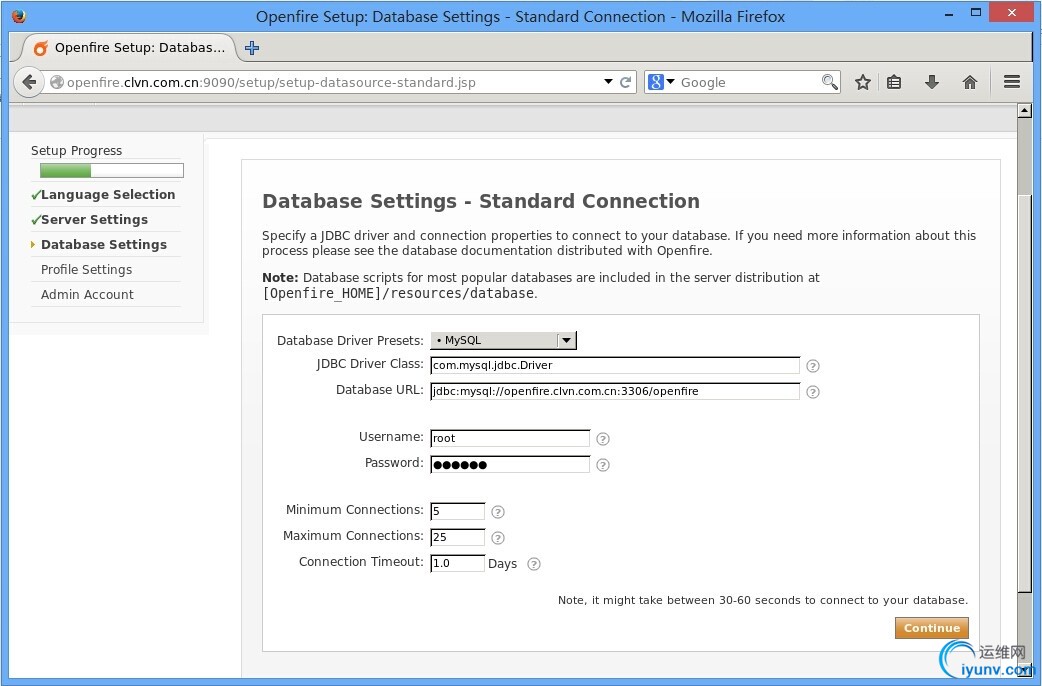The height and width of the screenshot is (686, 1042).
Task: Open Database Driver Presets MySQL dropdown
Action: [504, 340]
